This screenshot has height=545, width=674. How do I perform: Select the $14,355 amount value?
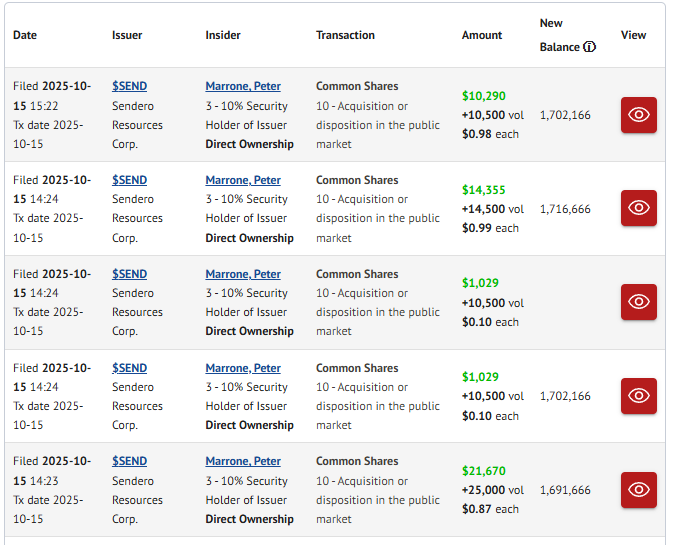tap(484, 190)
